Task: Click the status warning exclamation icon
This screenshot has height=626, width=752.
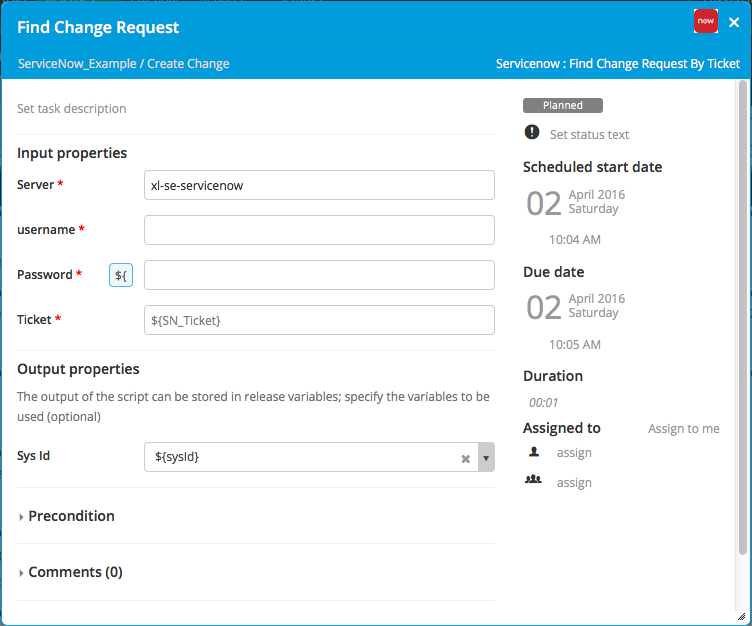Action: [x=532, y=132]
